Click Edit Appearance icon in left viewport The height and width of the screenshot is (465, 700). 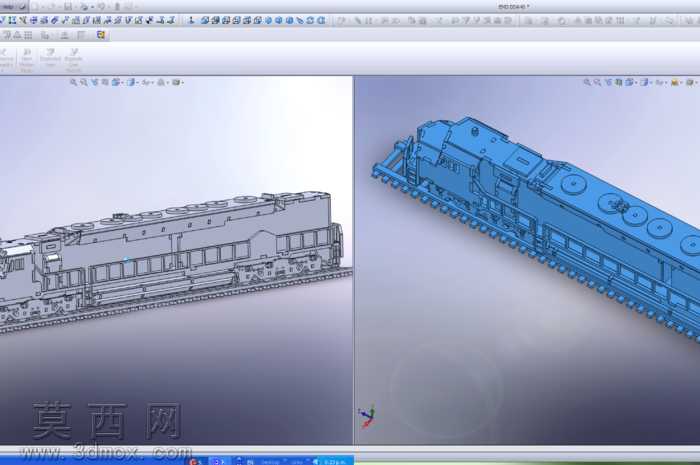[x=160, y=83]
